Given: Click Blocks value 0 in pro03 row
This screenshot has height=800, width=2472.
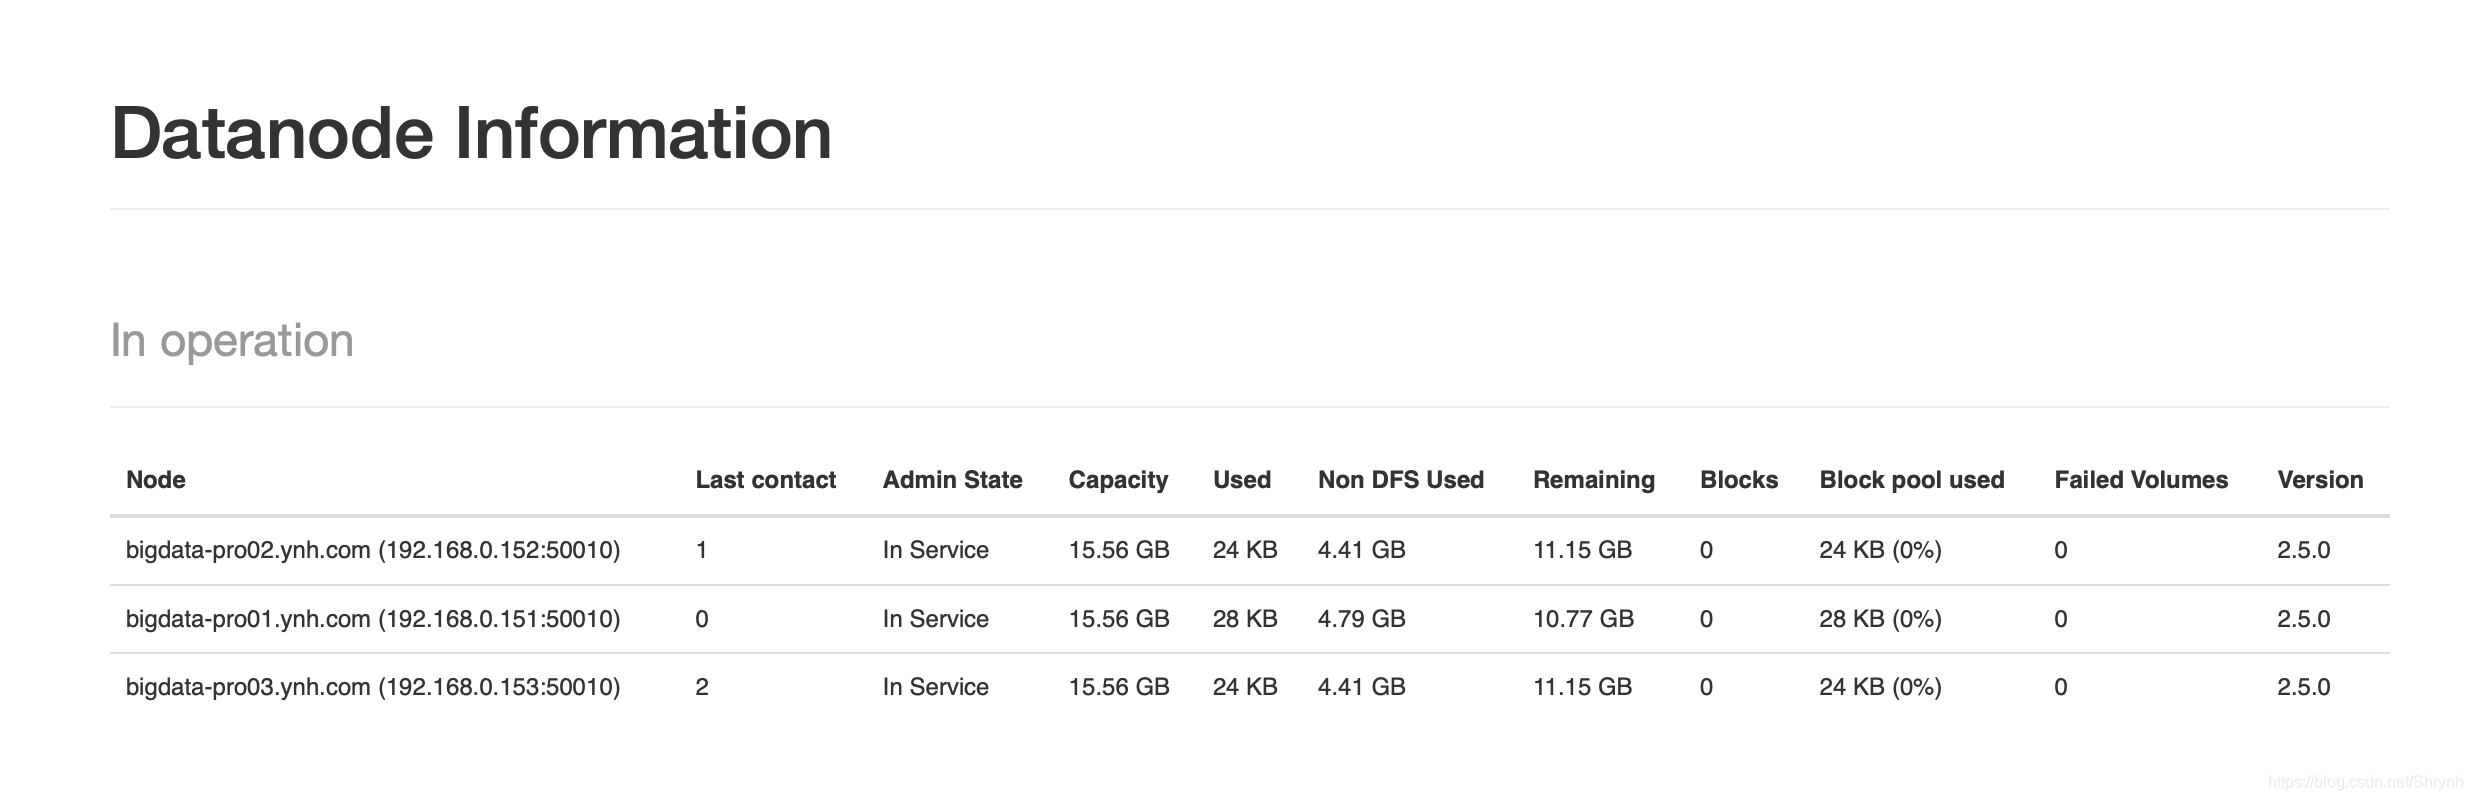Looking at the screenshot, I should [1707, 687].
